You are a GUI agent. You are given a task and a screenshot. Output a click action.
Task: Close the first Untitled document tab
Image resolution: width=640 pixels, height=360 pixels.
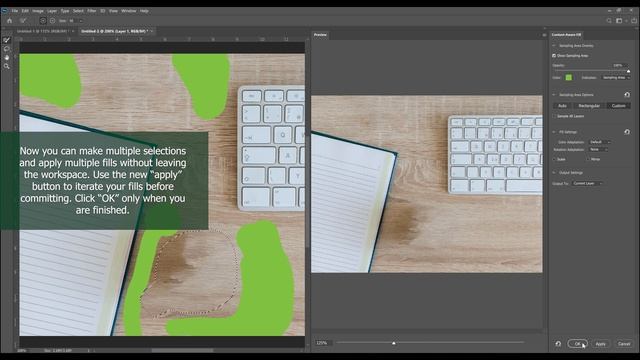click(x=73, y=31)
